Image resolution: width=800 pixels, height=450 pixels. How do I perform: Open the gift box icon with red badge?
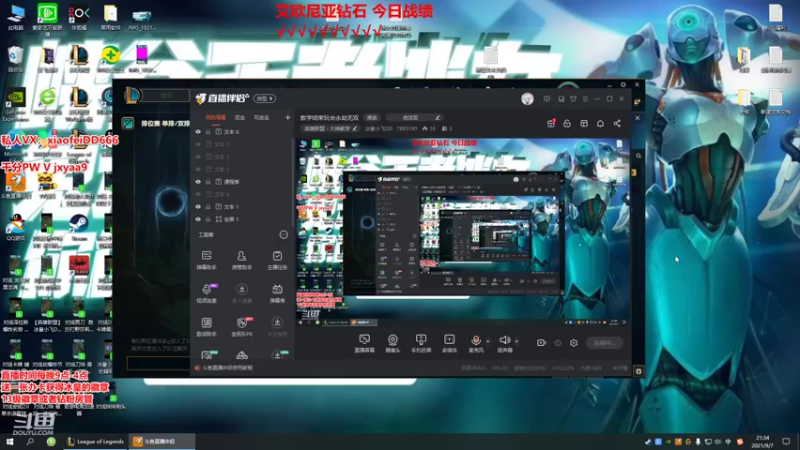(x=551, y=123)
